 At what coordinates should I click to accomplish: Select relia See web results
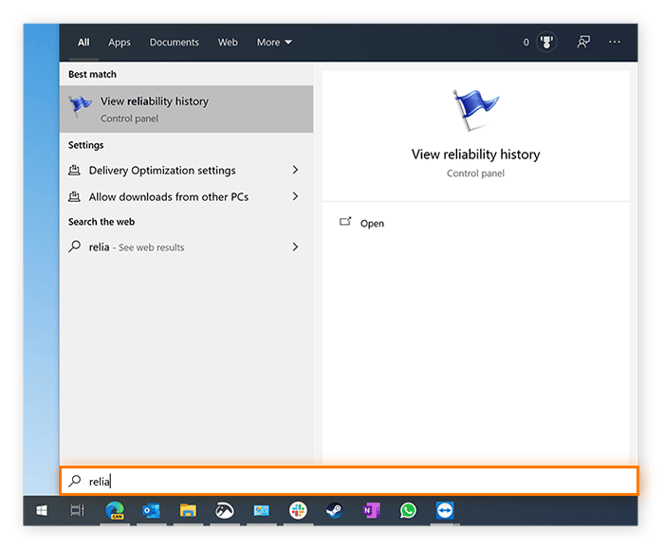coord(187,247)
